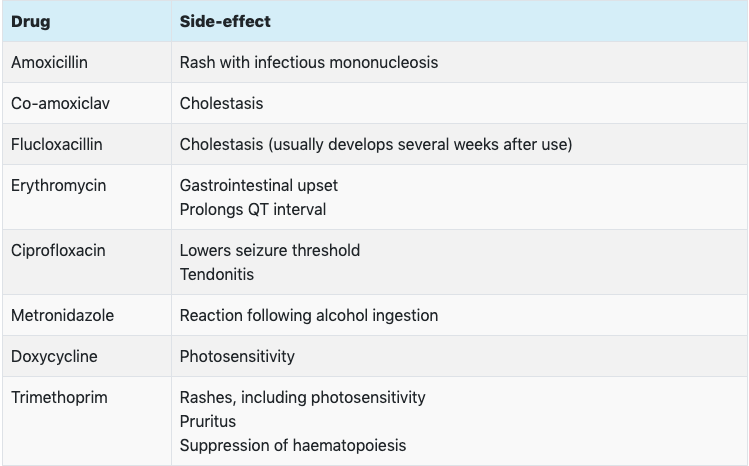The image size is (749, 466).
Task: Select the "Gastrointestinal upset" line
Action: [259, 185]
